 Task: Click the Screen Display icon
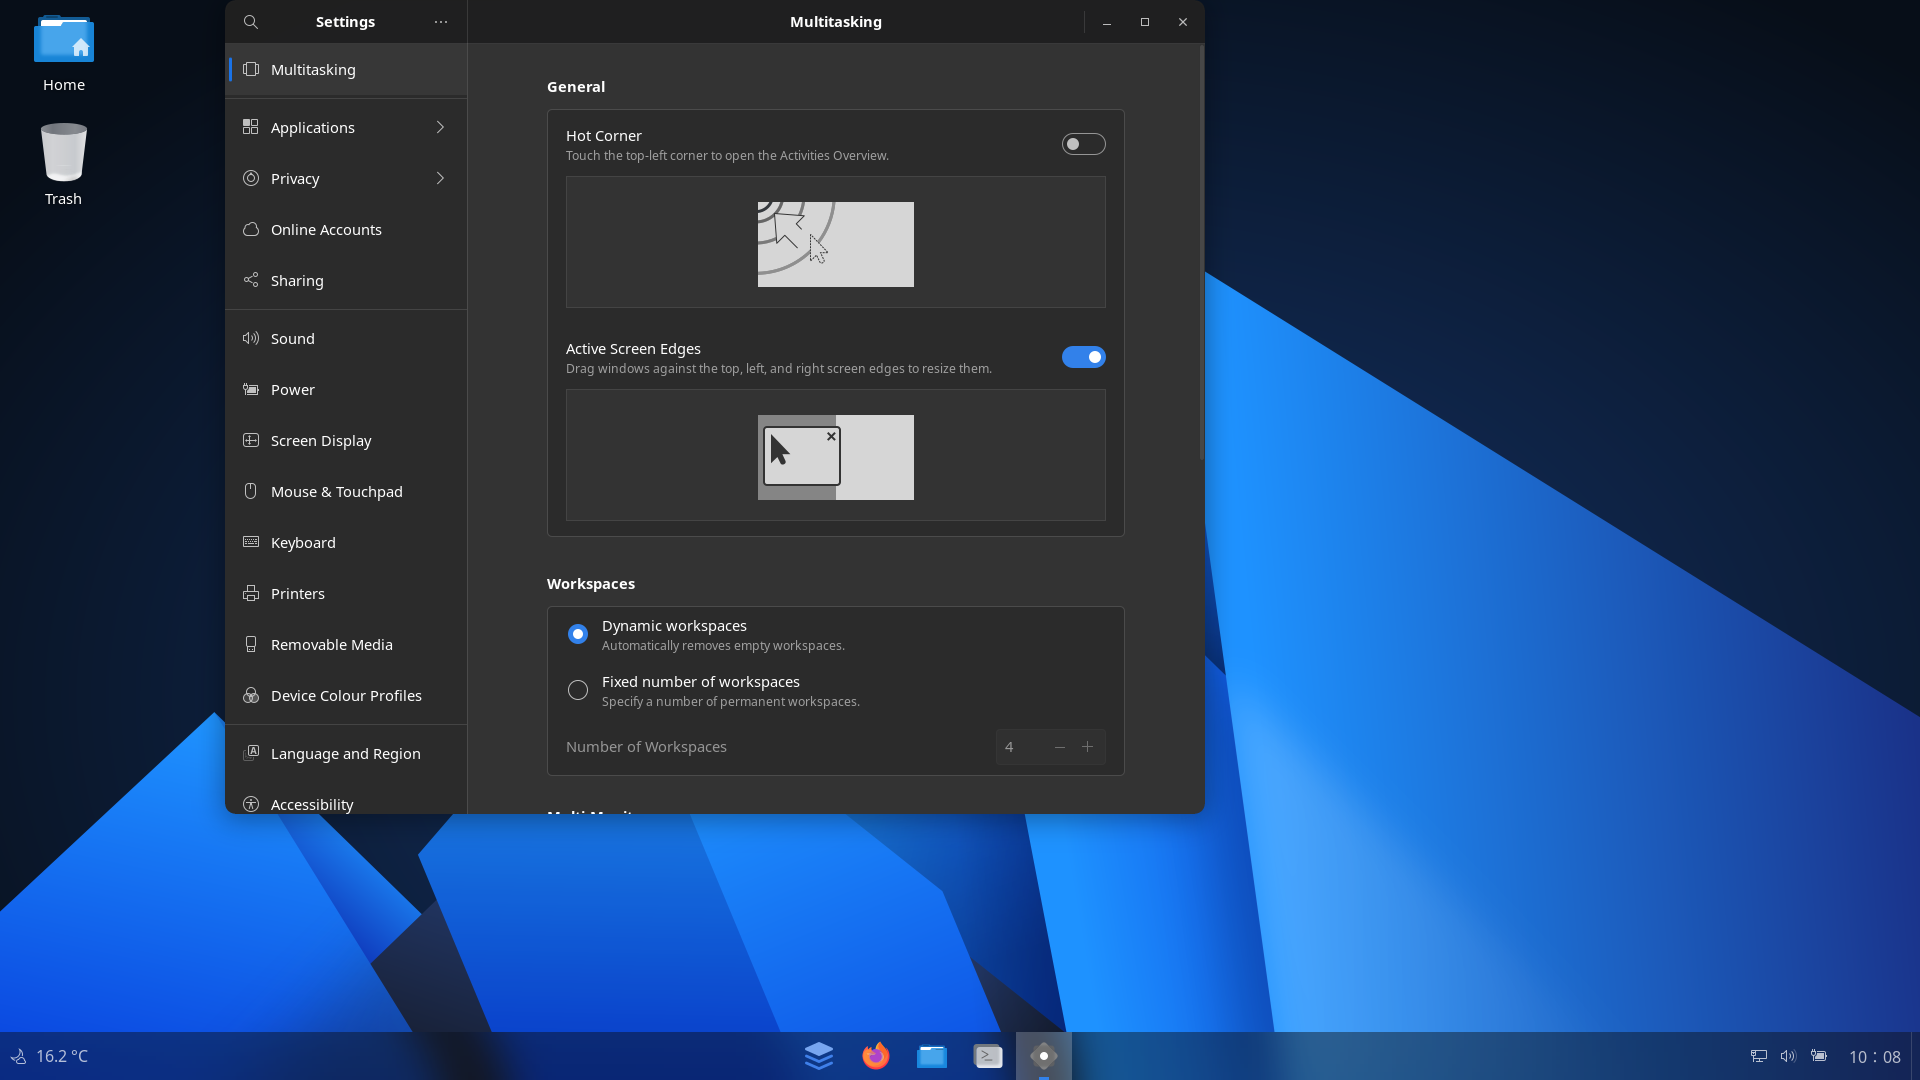pos(251,441)
